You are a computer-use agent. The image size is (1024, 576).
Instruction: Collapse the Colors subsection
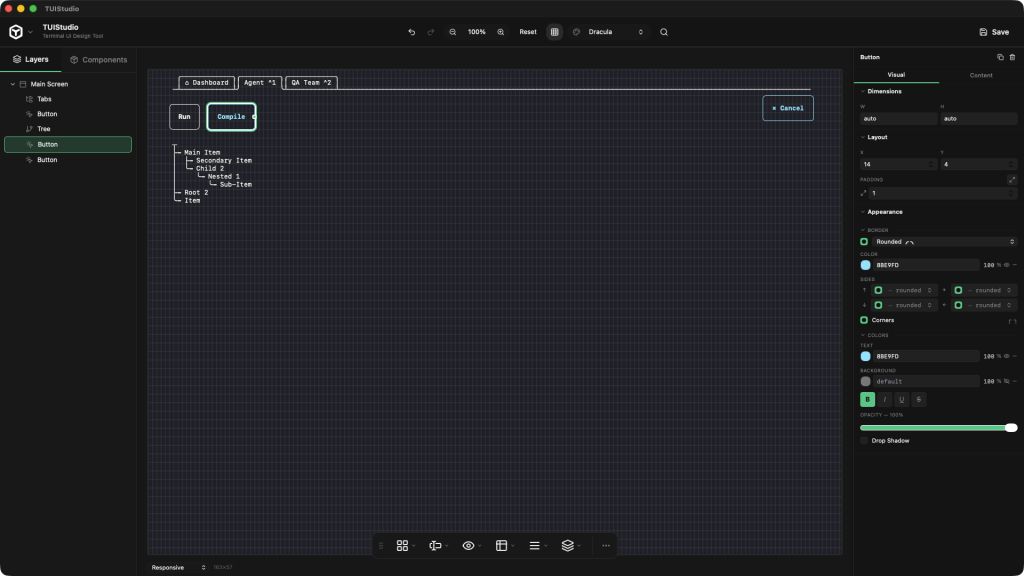(x=863, y=335)
